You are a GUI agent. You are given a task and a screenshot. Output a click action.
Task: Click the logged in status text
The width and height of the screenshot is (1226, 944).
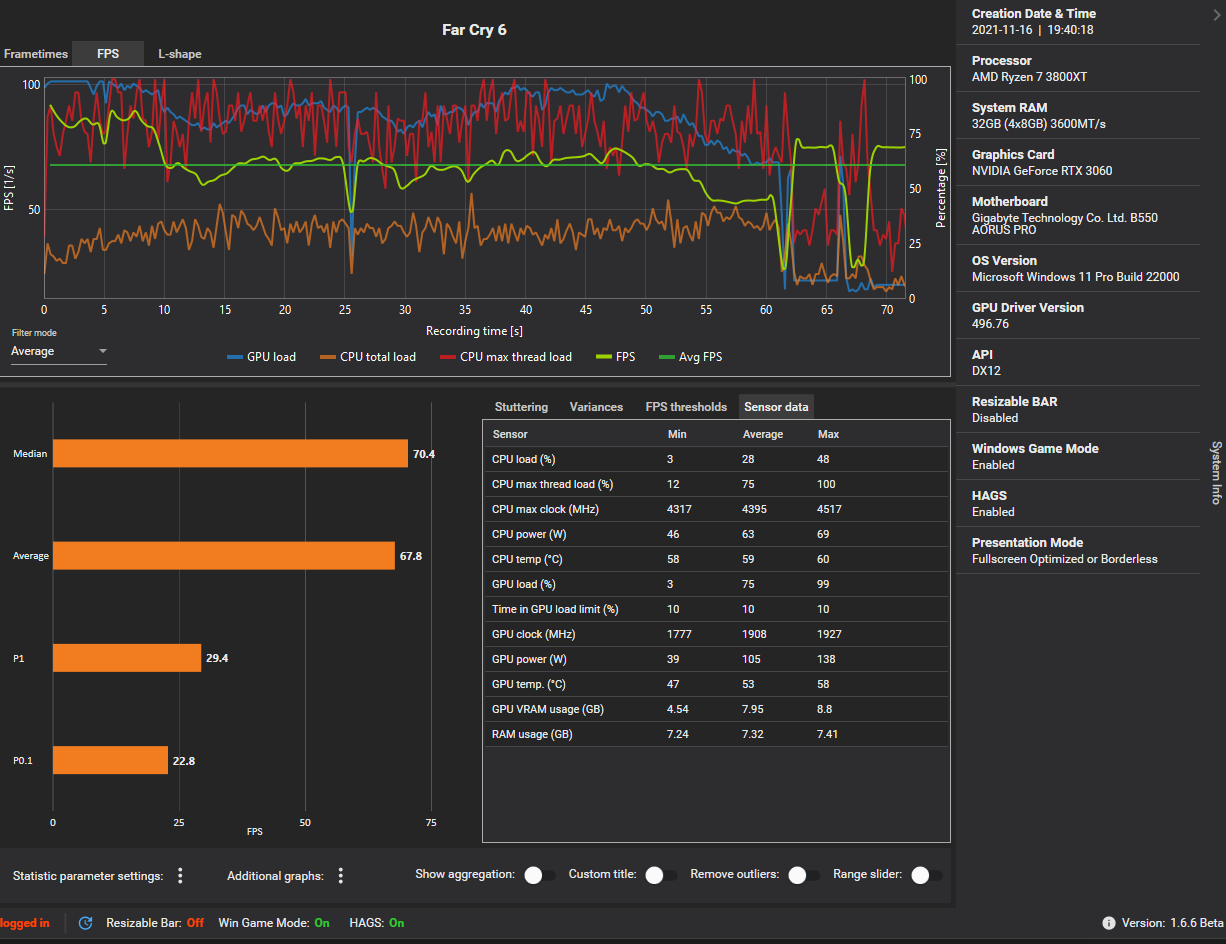pyautogui.click(x=24, y=923)
